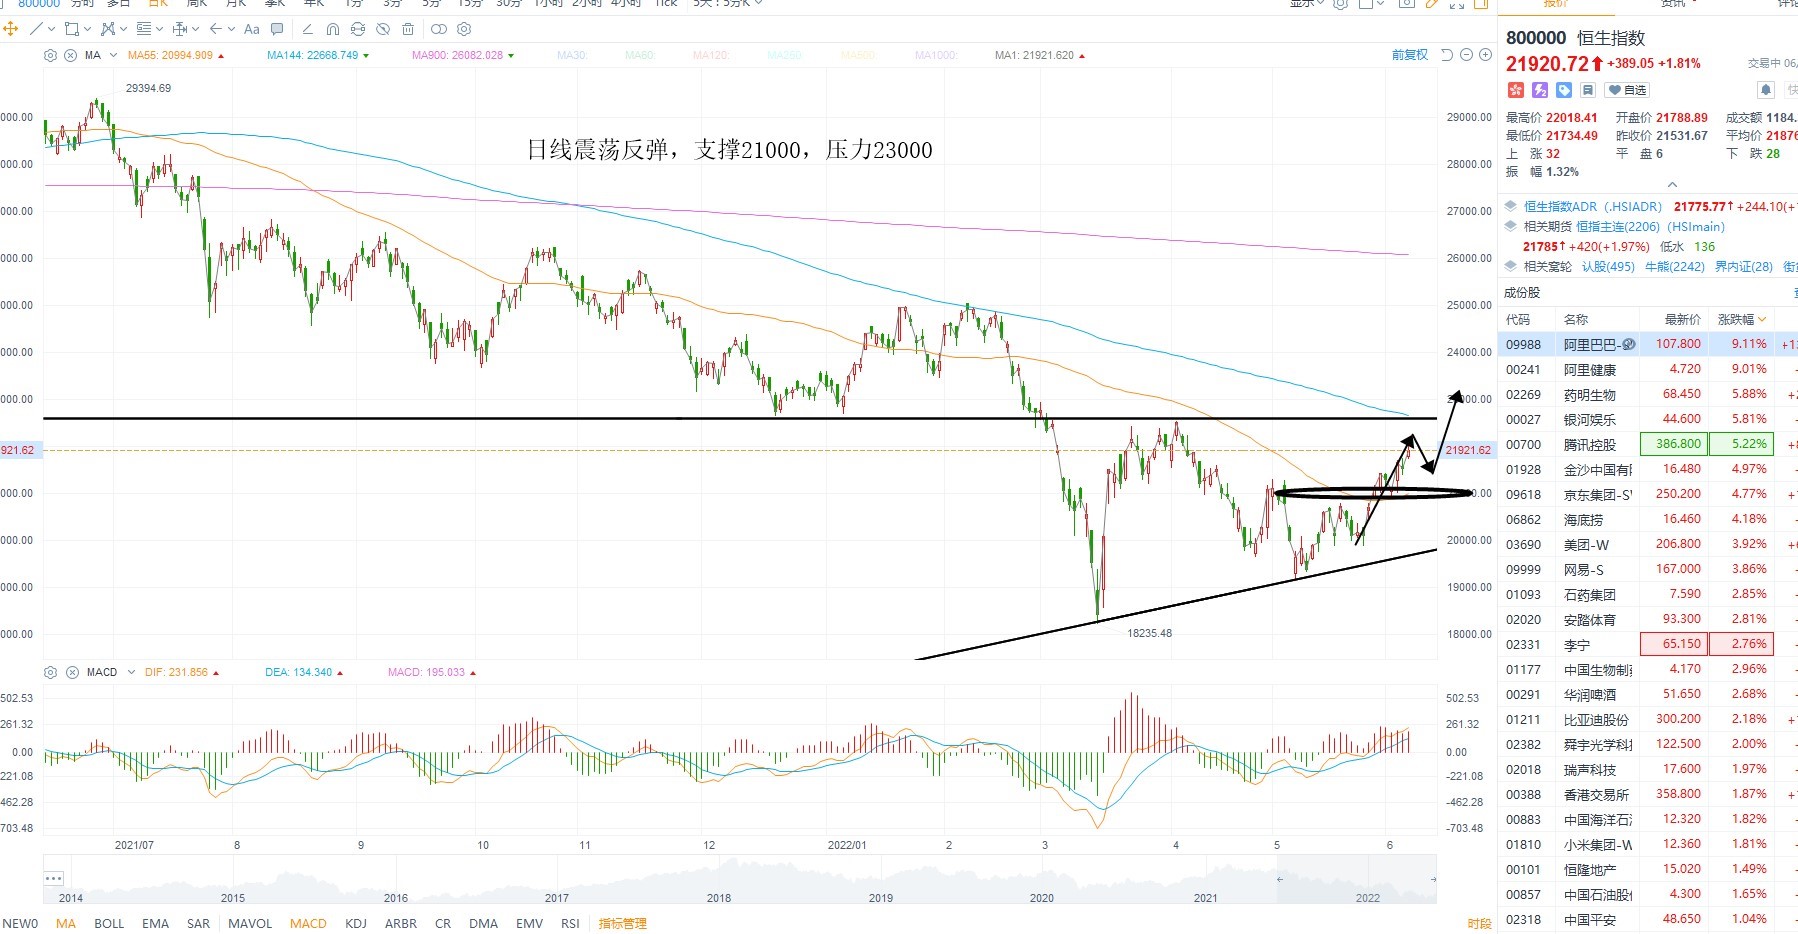Zoom in chart with plus icon
Image resolution: width=1798 pixels, height=934 pixels.
1485,55
